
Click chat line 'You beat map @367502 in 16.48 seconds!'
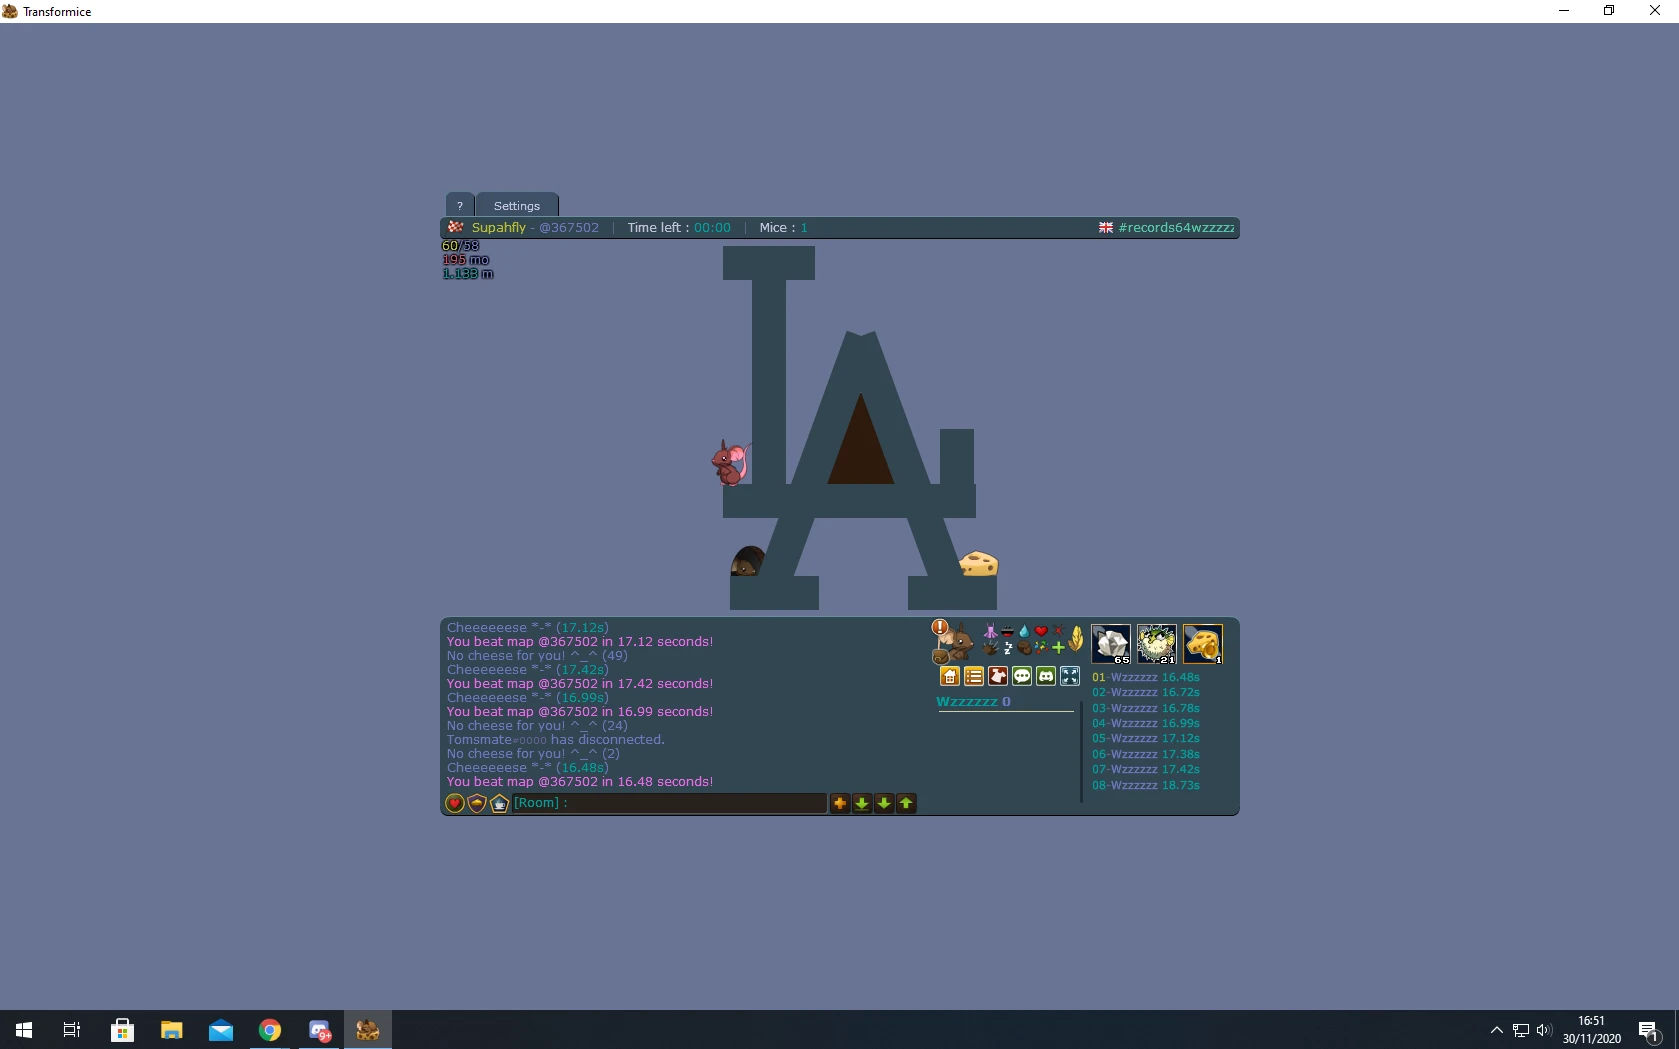pyautogui.click(x=580, y=782)
